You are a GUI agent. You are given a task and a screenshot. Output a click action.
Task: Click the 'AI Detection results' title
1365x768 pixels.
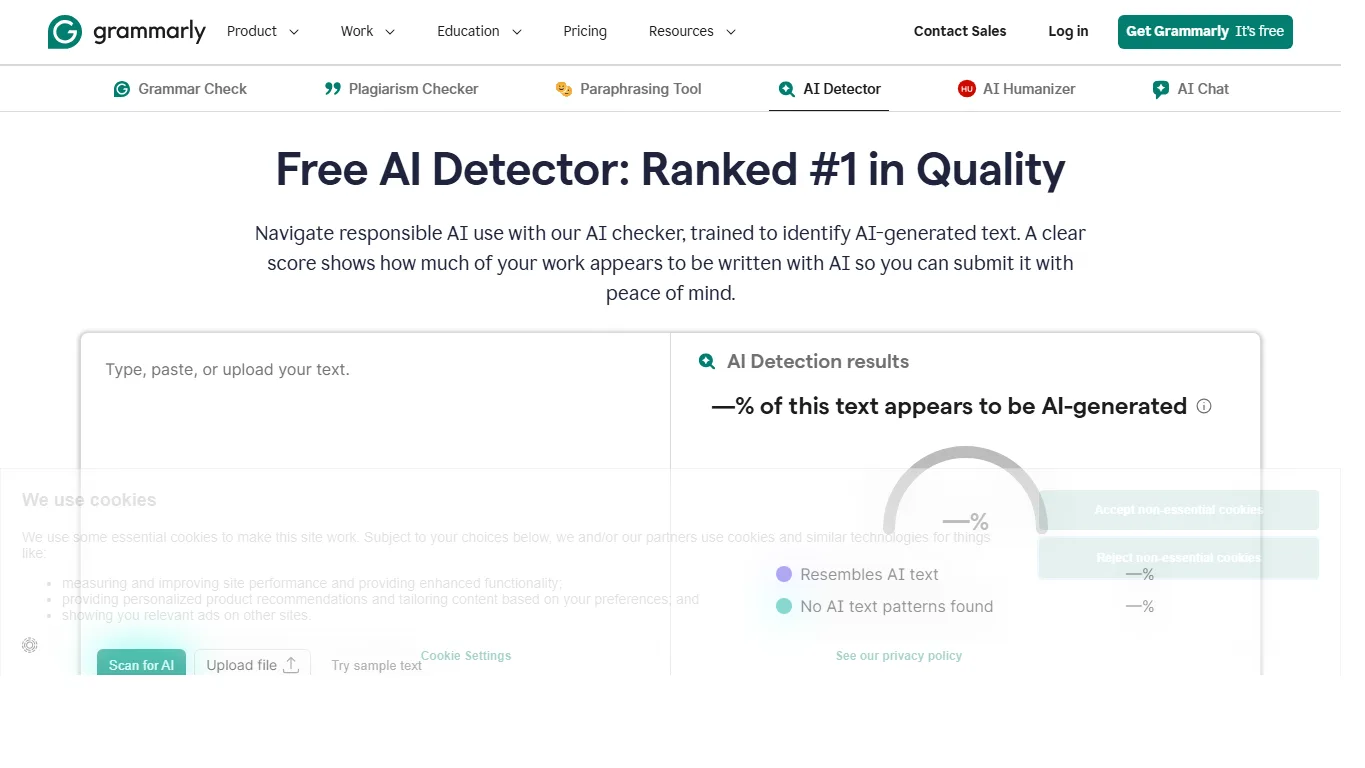pyautogui.click(x=818, y=361)
